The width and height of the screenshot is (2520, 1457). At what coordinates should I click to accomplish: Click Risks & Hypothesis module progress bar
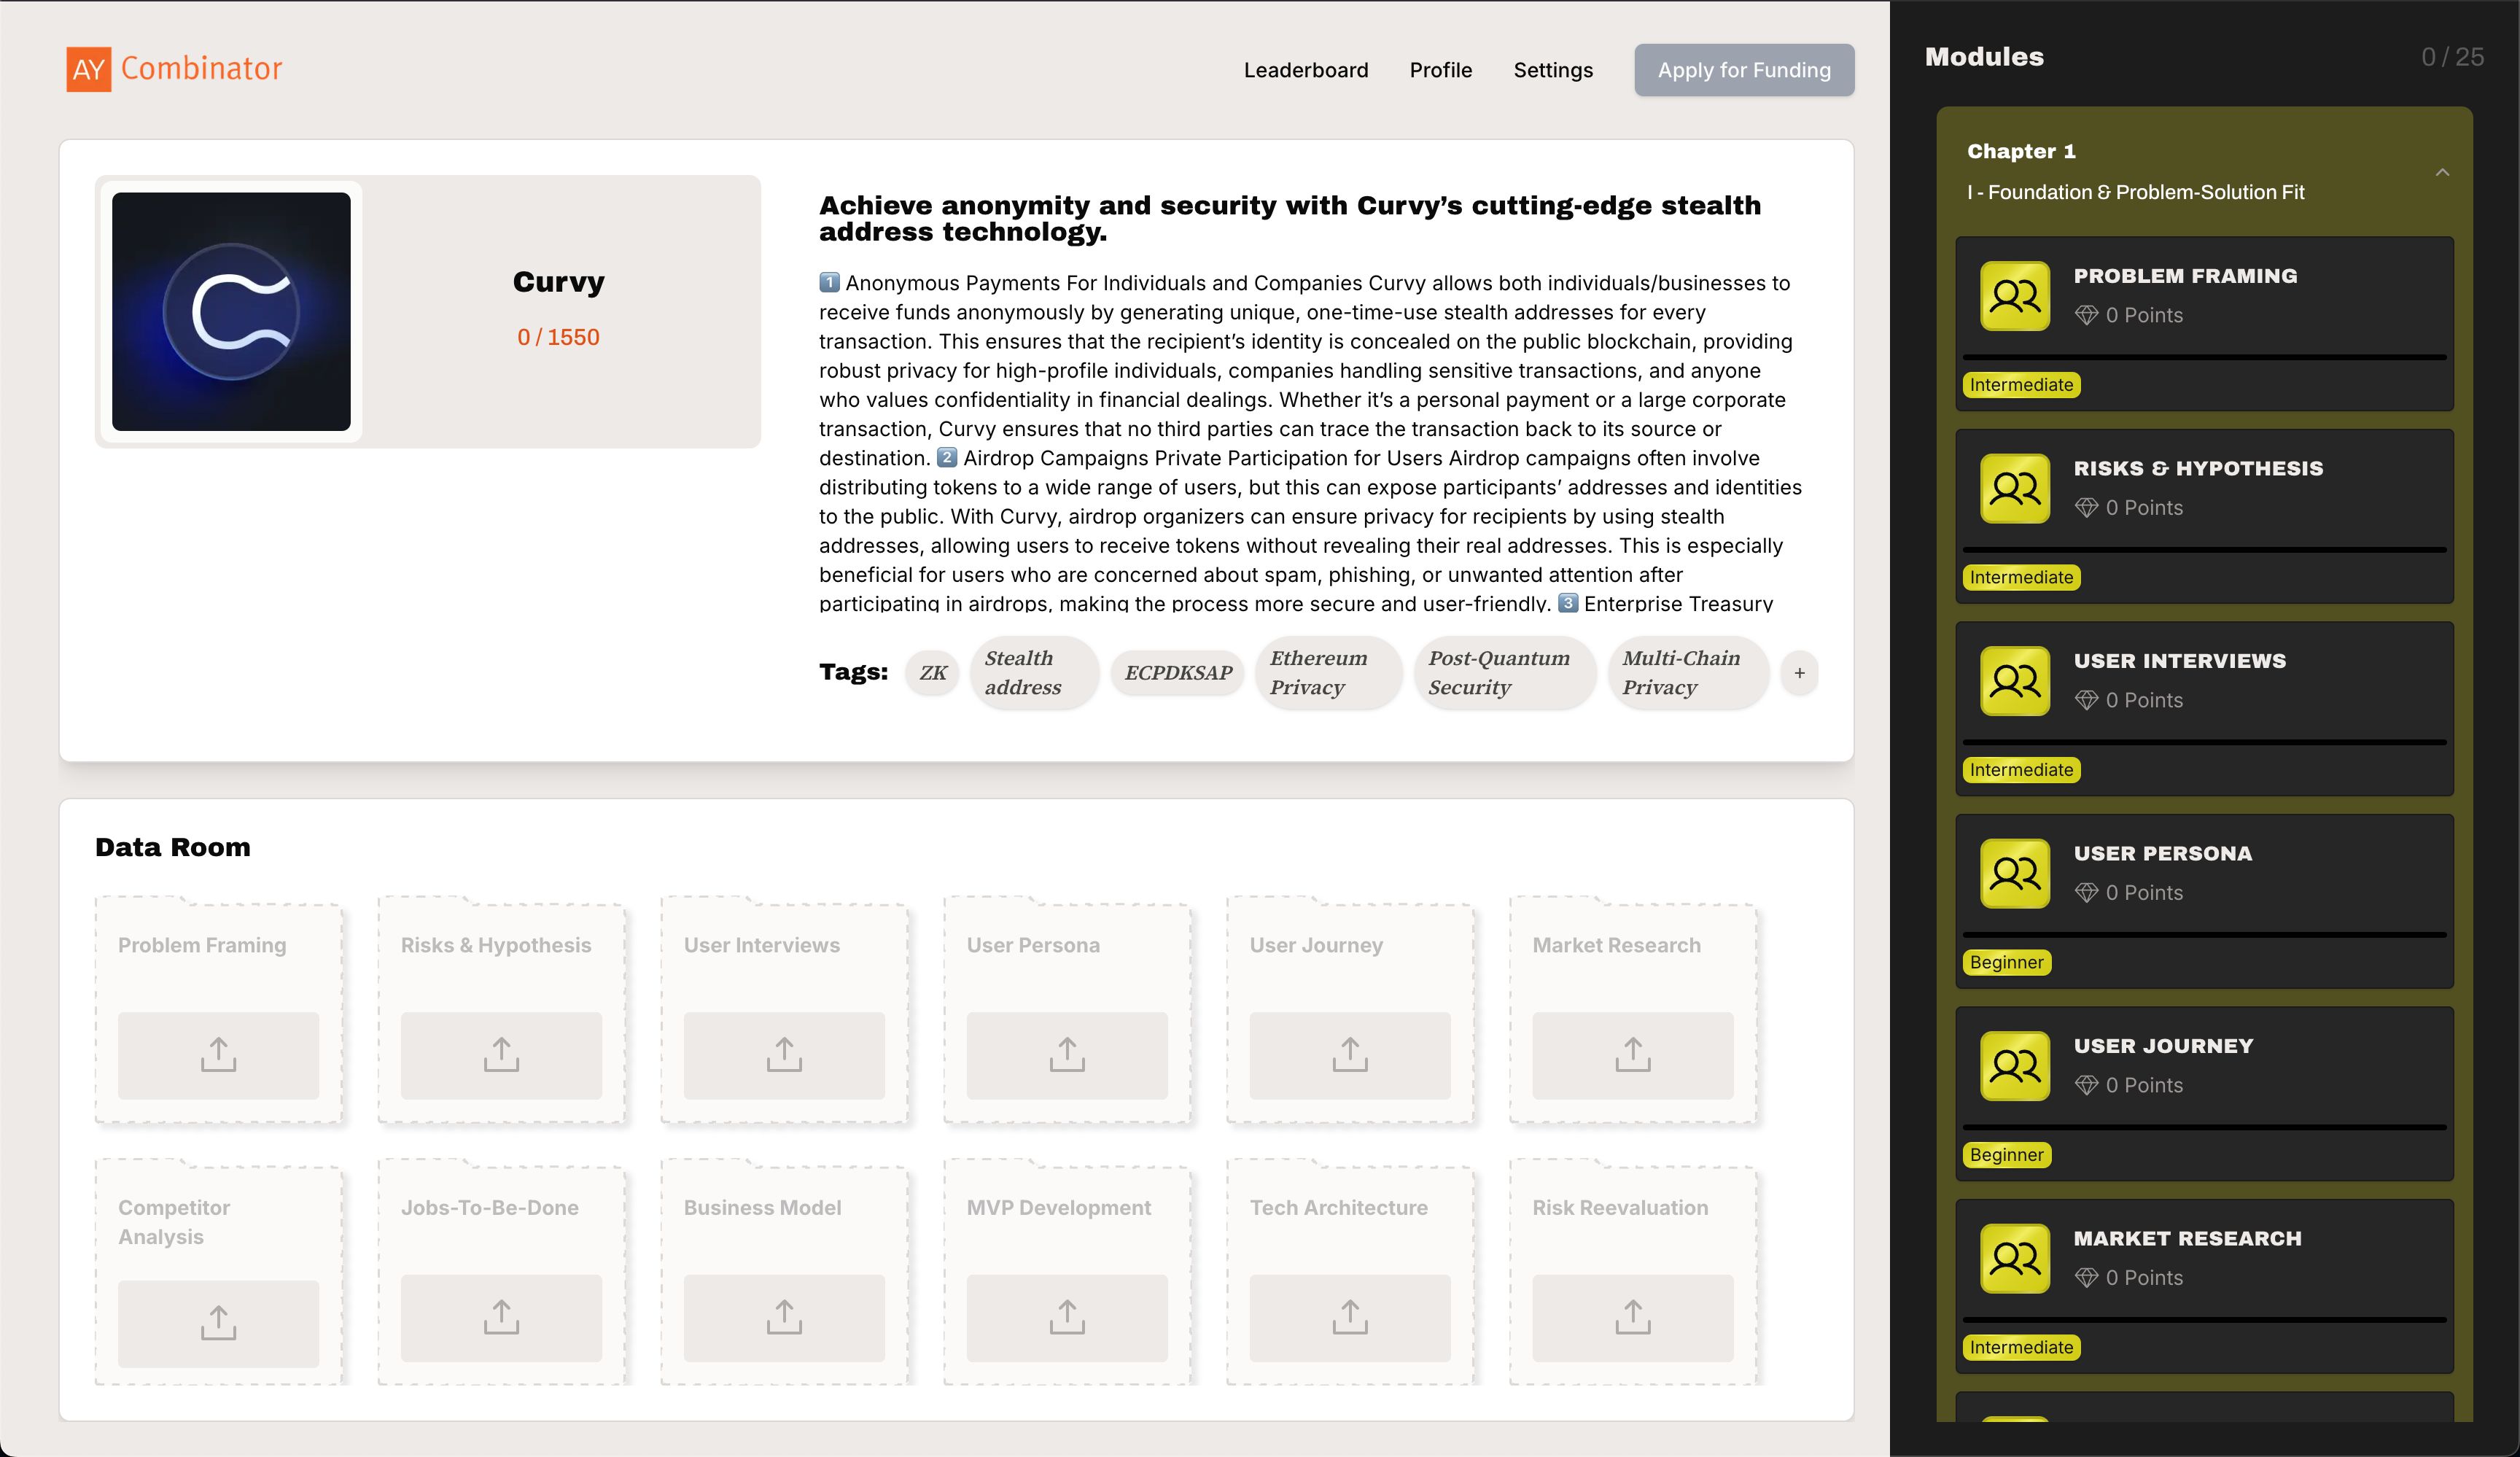(x=2204, y=550)
